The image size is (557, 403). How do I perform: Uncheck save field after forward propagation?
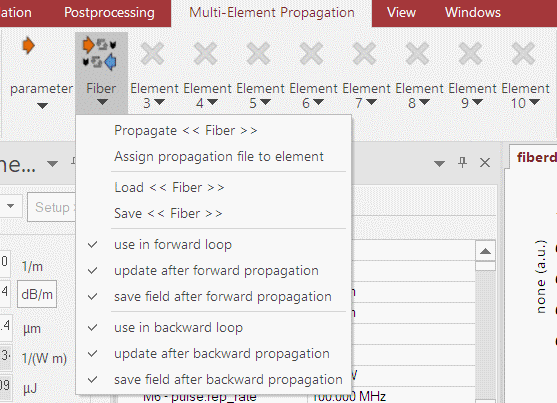pyautogui.click(x=223, y=296)
